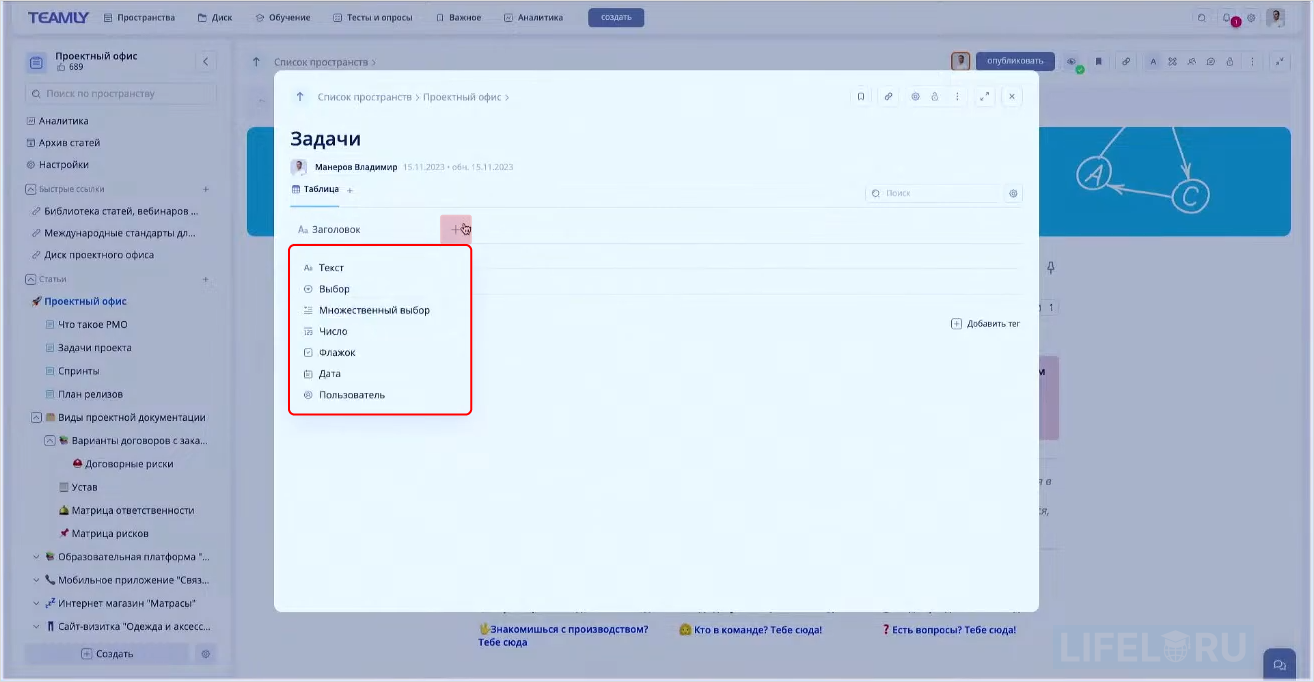Image resolution: width=1314 pixels, height=682 pixels.
Task: Collapse the Быстрые ссылки sidebar section
Action: 33,188
